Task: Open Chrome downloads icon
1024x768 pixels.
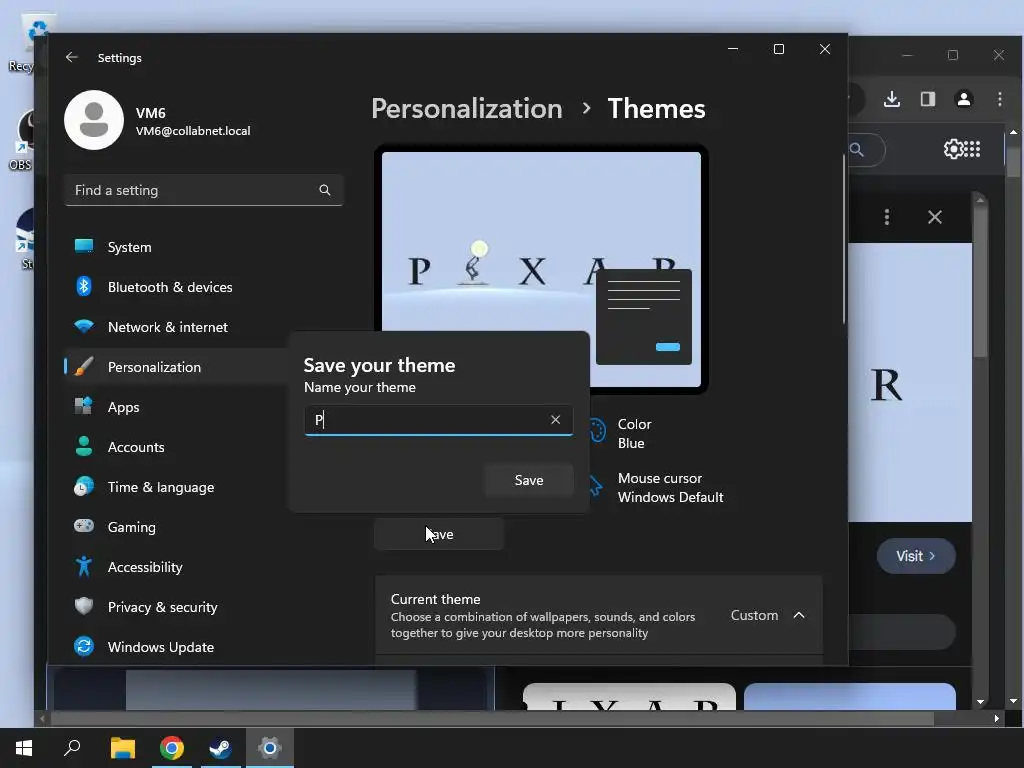Action: (892, 99)
